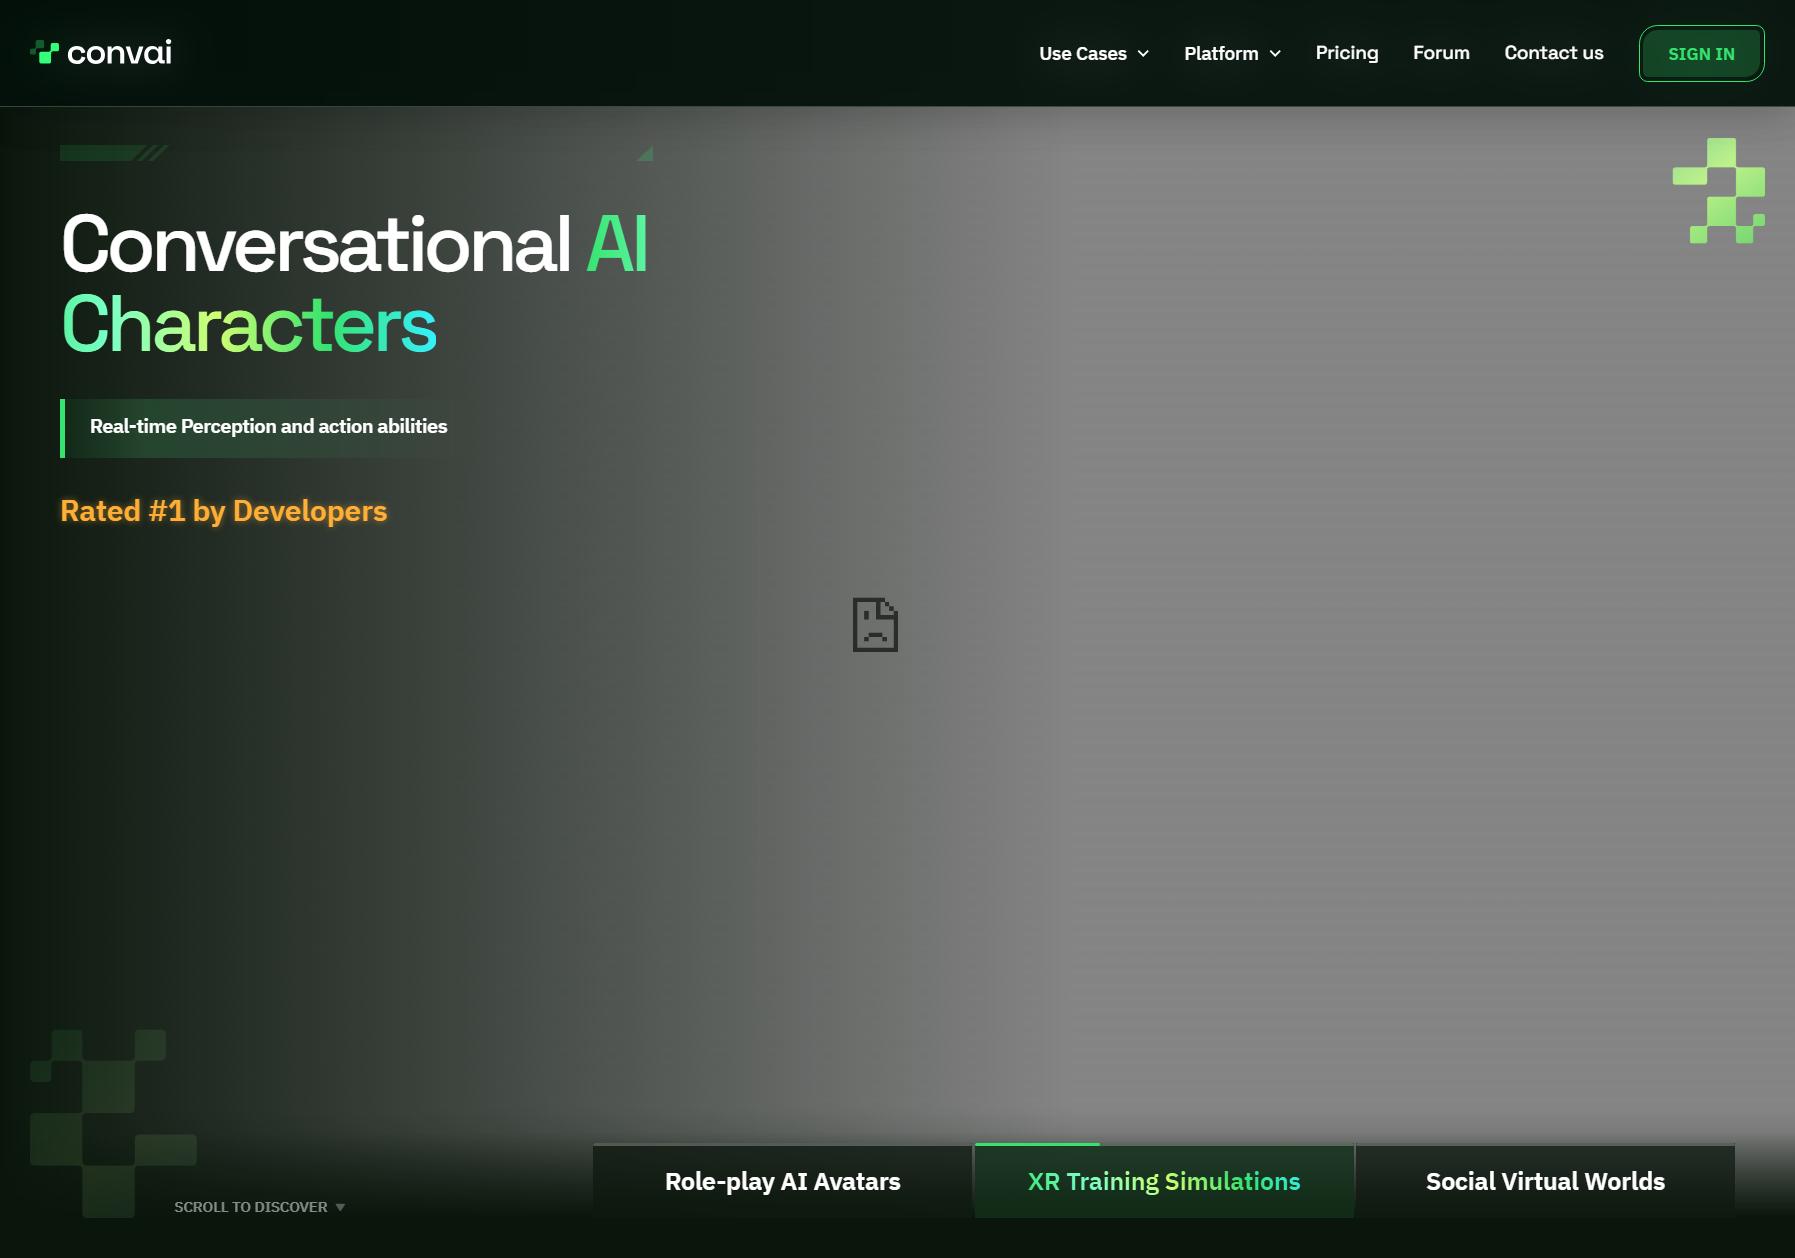Viewport: 1795px width, 1258px height.
Task: Click the green pixel cluster graphic top right
Action: coord(1719,191)
